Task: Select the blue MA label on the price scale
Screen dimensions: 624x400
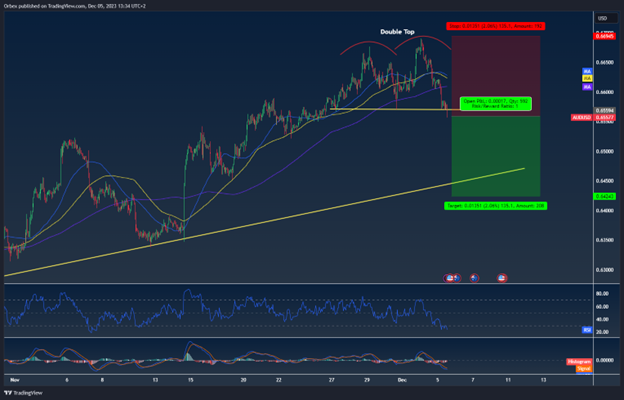Action: (587, 71)
